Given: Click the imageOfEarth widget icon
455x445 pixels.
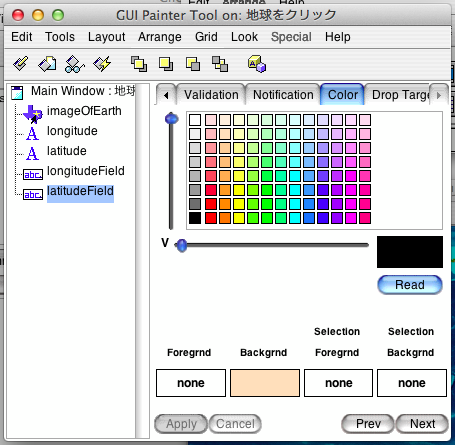Looking at the screenshot, I should (33, 114).
